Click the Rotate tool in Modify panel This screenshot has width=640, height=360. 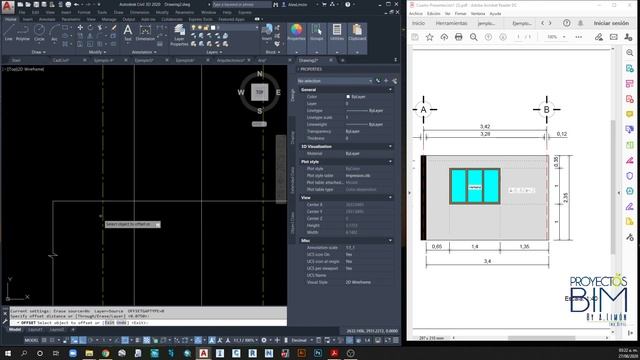(90, 27)
